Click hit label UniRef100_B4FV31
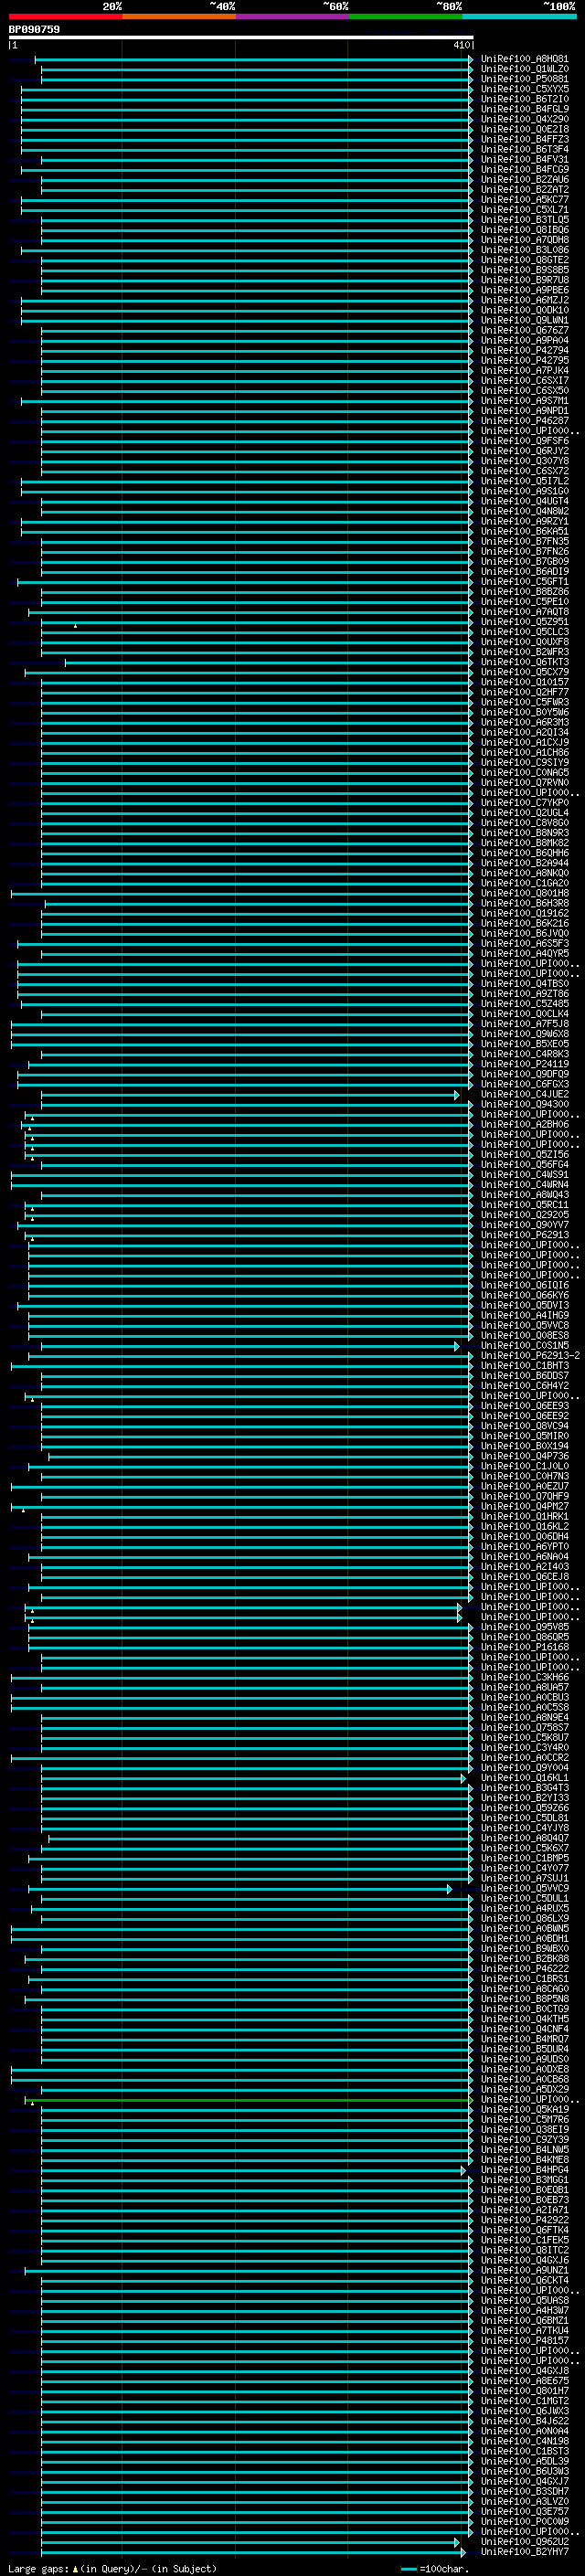The height and width of the screenshot is (2576, 585). (x=524, y=159)
